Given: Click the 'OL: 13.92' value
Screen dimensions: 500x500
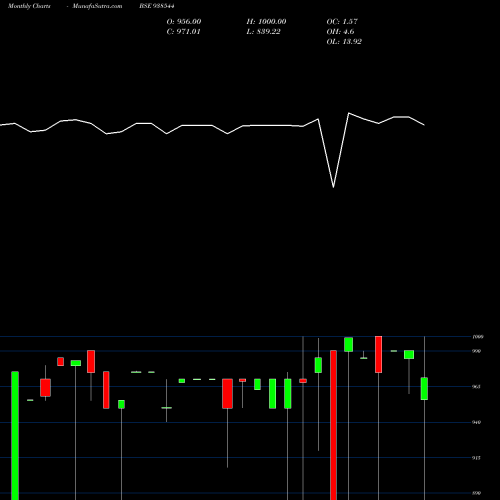Looking at the screenshot, I should click(344, 42).
